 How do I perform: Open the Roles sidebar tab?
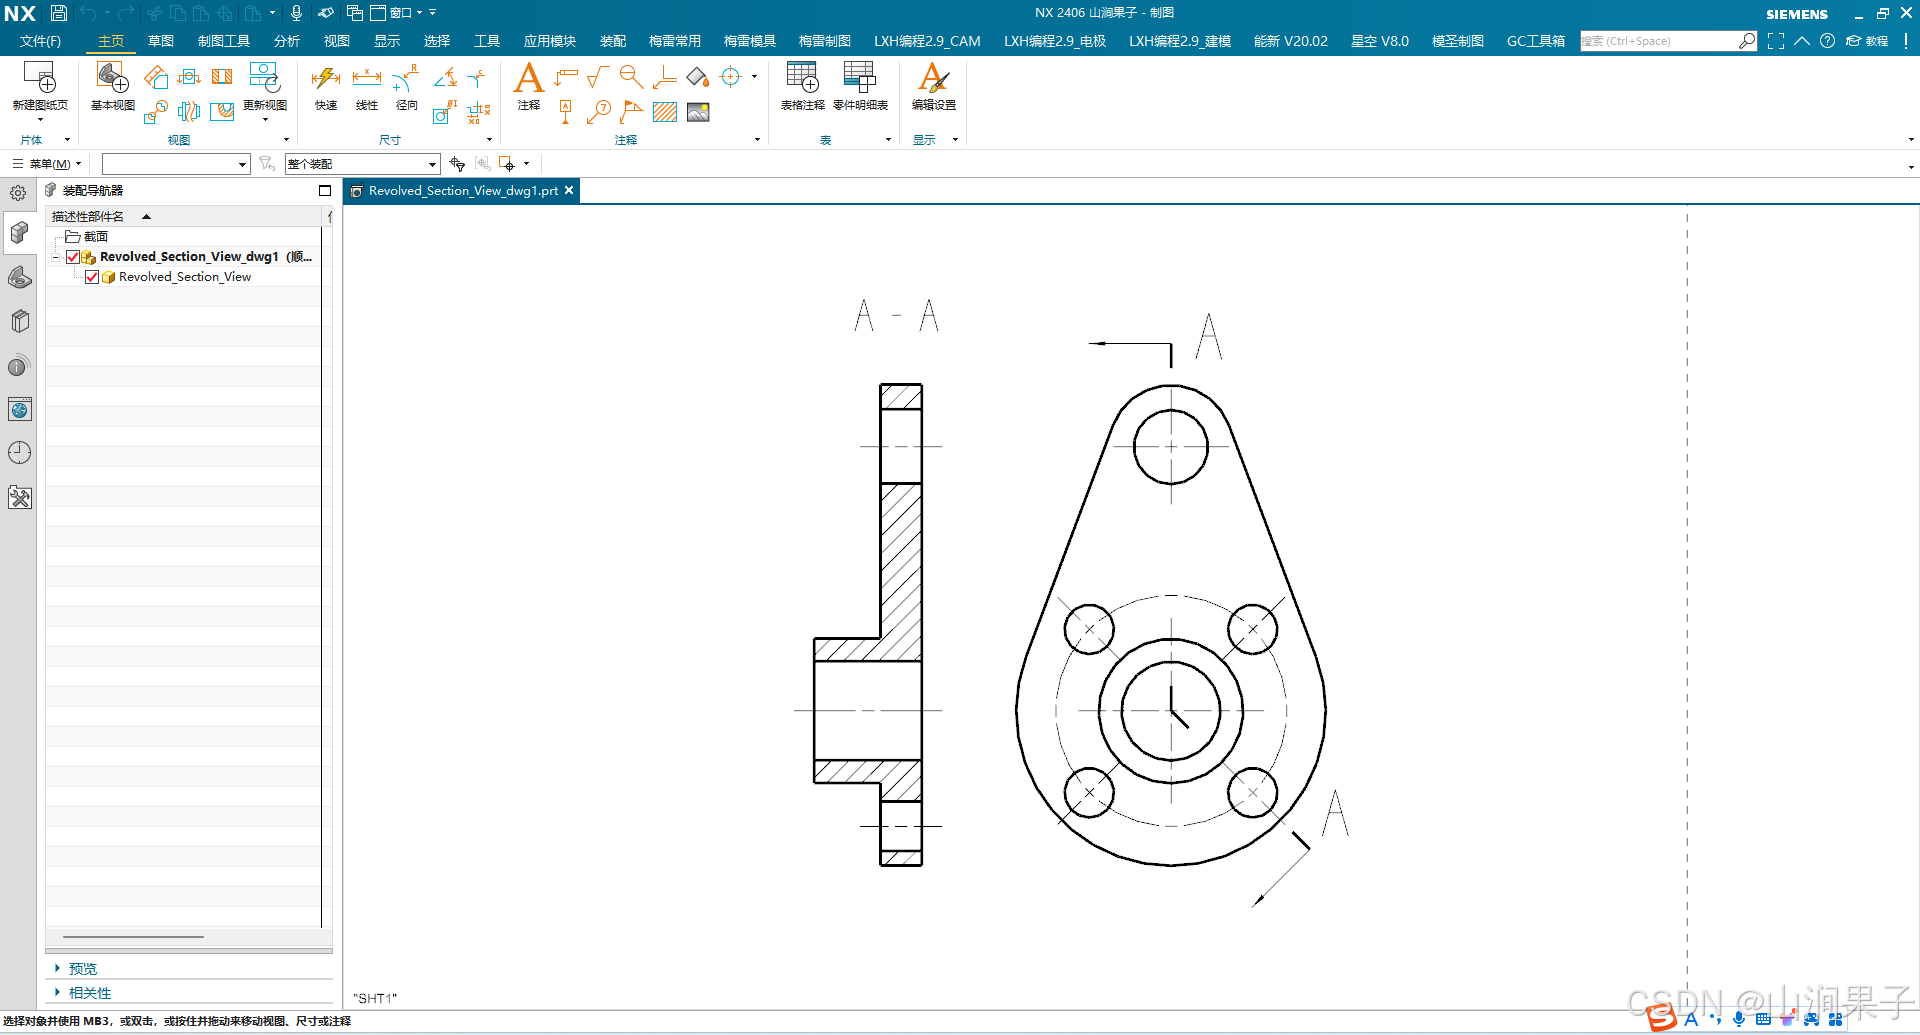point(19,497)
